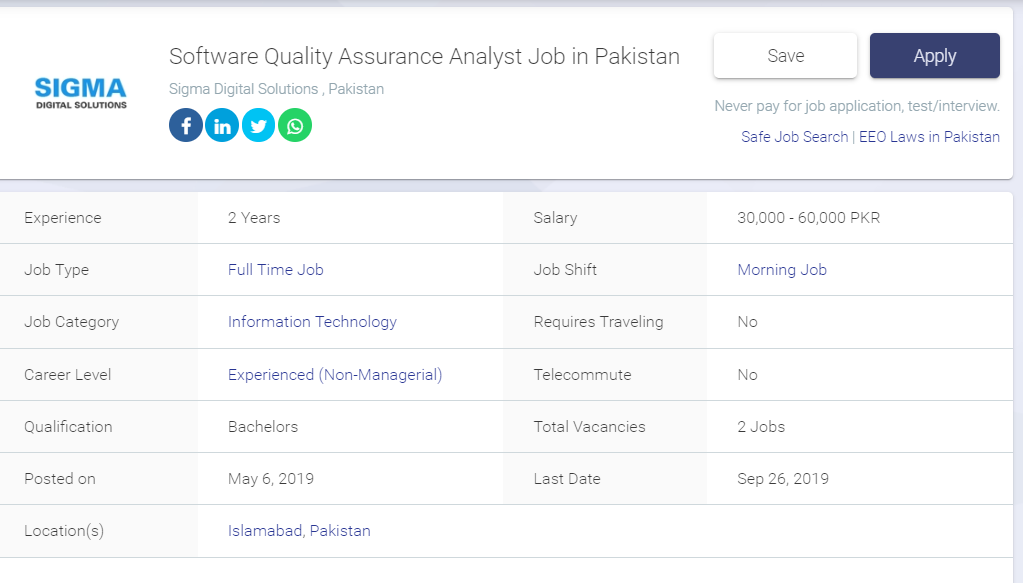The width and height of the screenshot is (1023, 583).
Task: Share job through WhatsApp
Action: (x=295, y=125)
